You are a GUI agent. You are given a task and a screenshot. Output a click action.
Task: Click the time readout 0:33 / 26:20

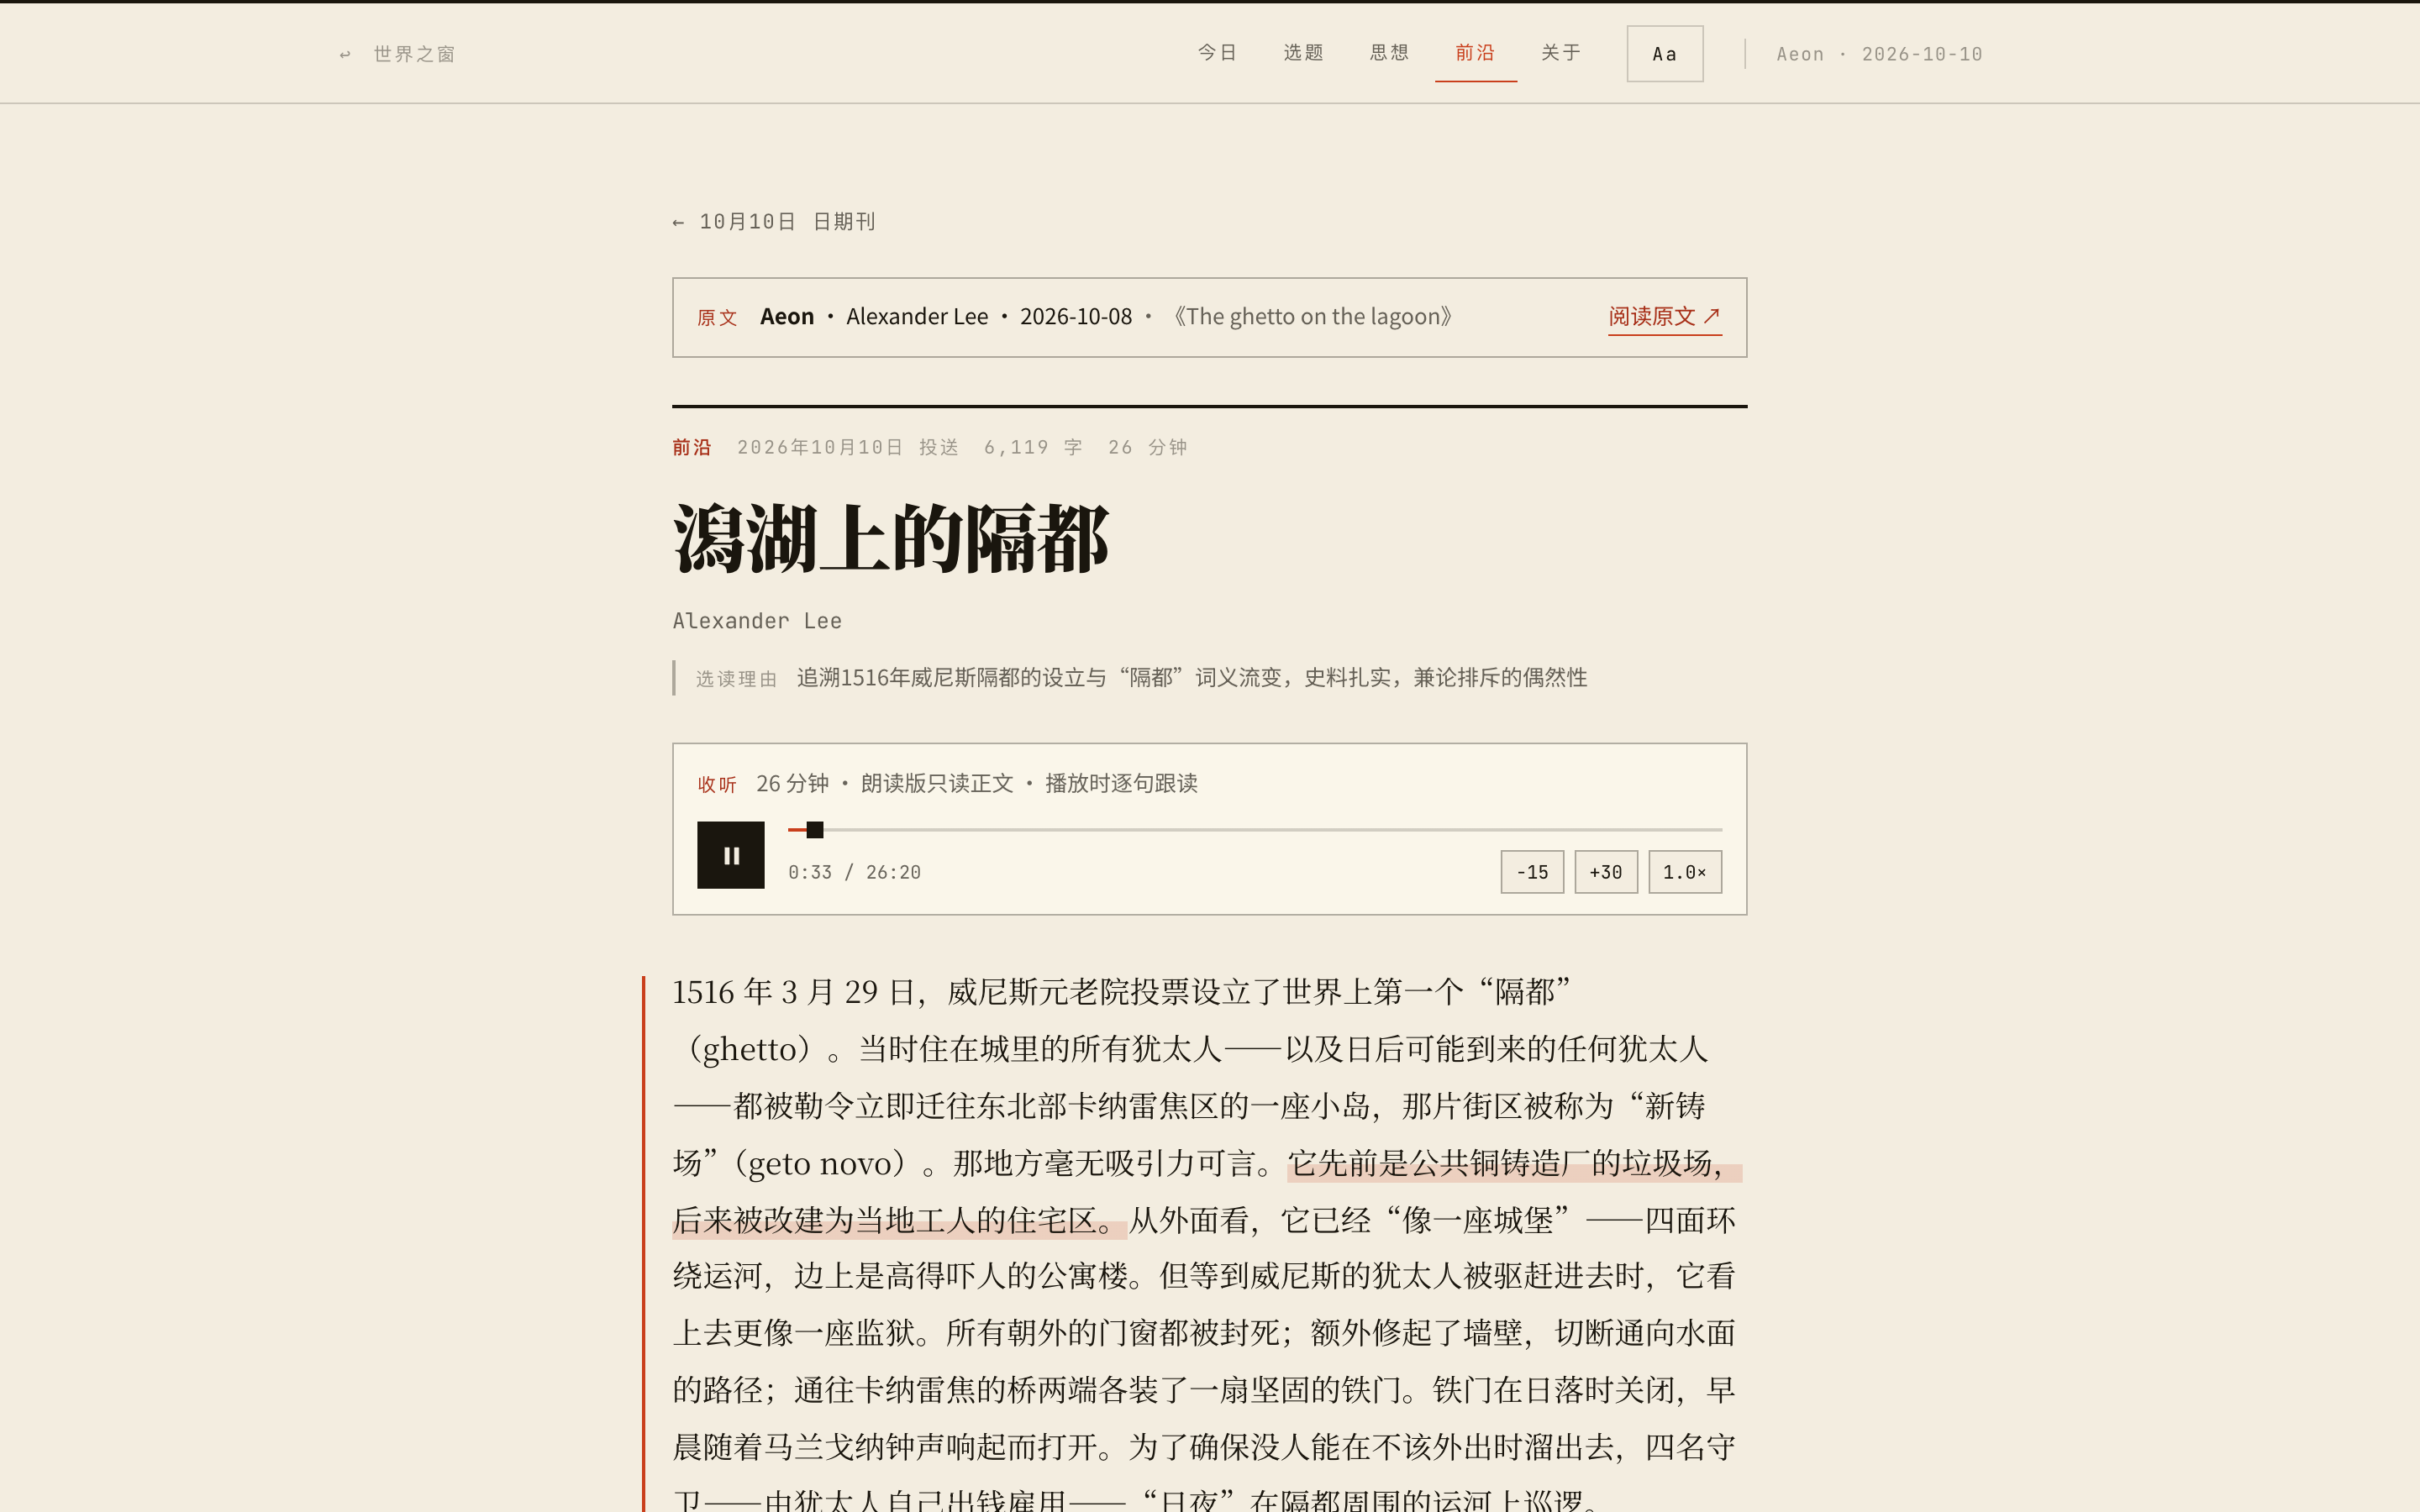point(854,872)
